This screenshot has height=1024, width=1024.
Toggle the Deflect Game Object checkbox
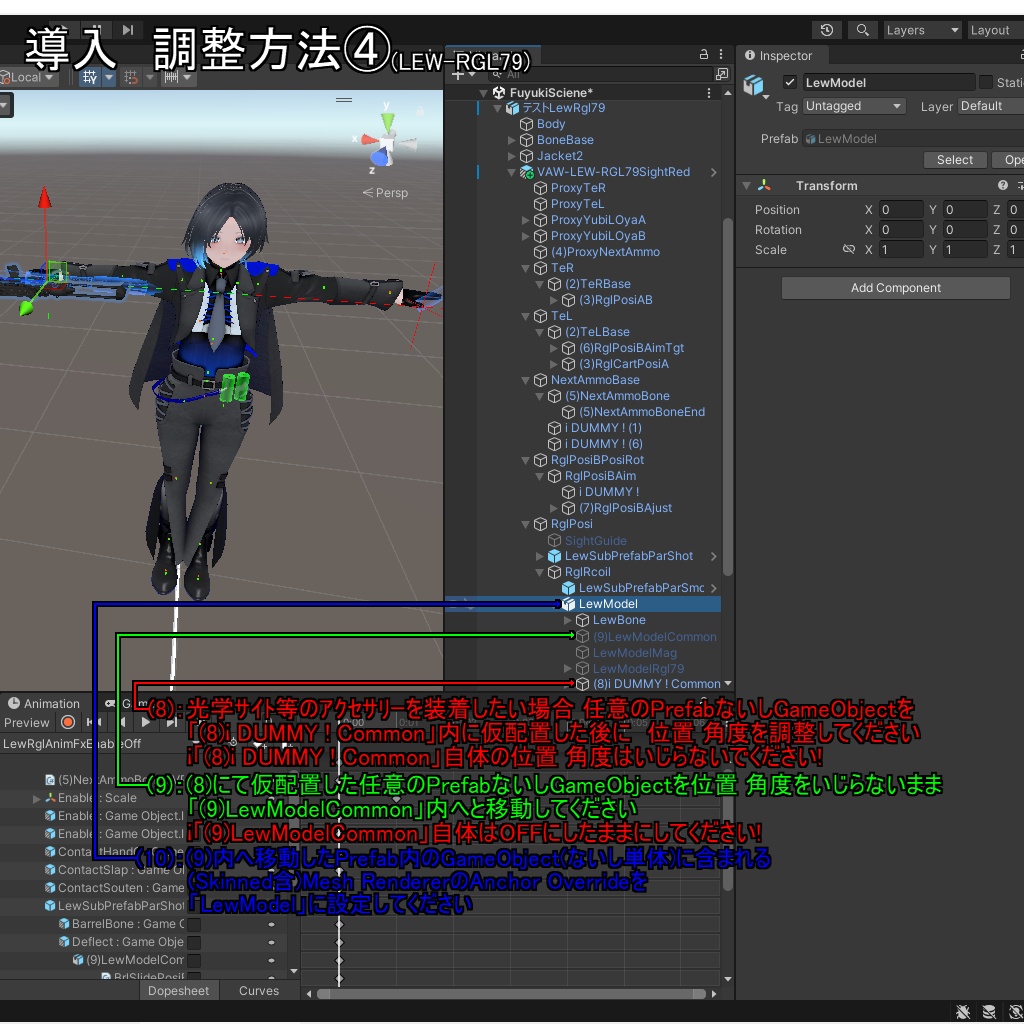click(194, 942)
